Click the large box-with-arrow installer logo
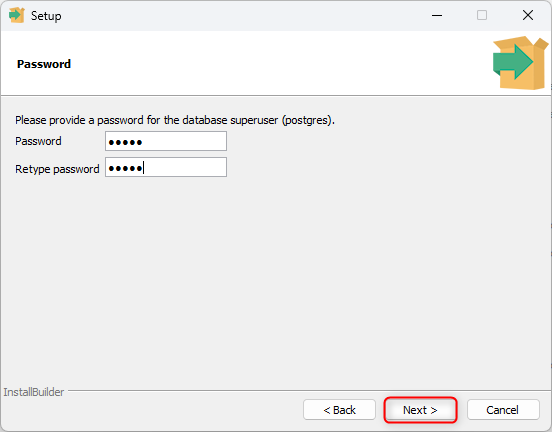Image resolution: width=552 pixels, height=432 pixels. click(x=520, y=63)
